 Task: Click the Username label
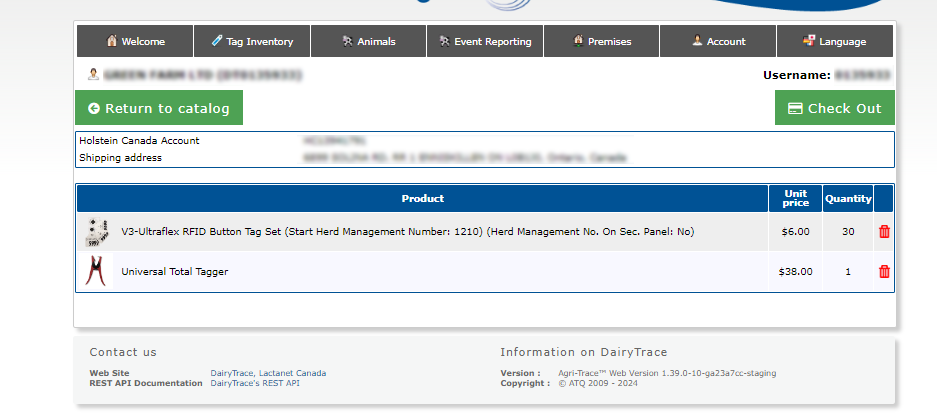pos(797,75)
